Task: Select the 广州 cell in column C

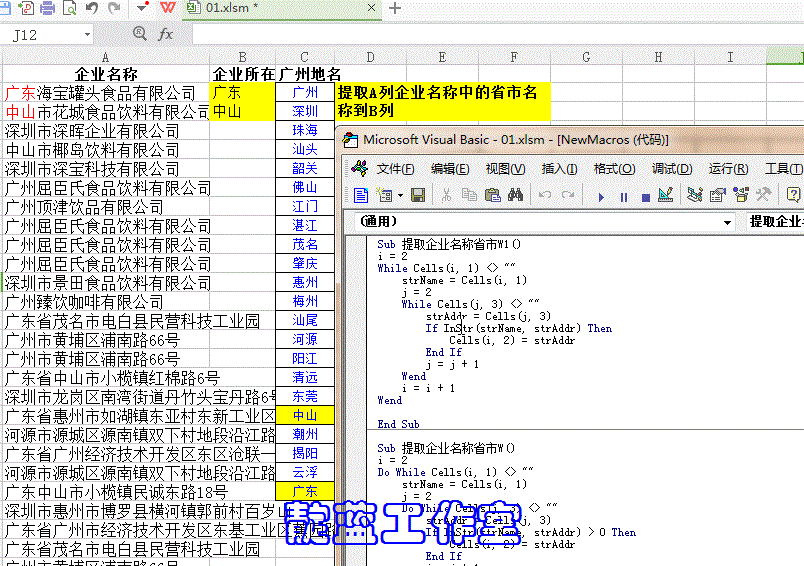Action: (x=305, y=93)
